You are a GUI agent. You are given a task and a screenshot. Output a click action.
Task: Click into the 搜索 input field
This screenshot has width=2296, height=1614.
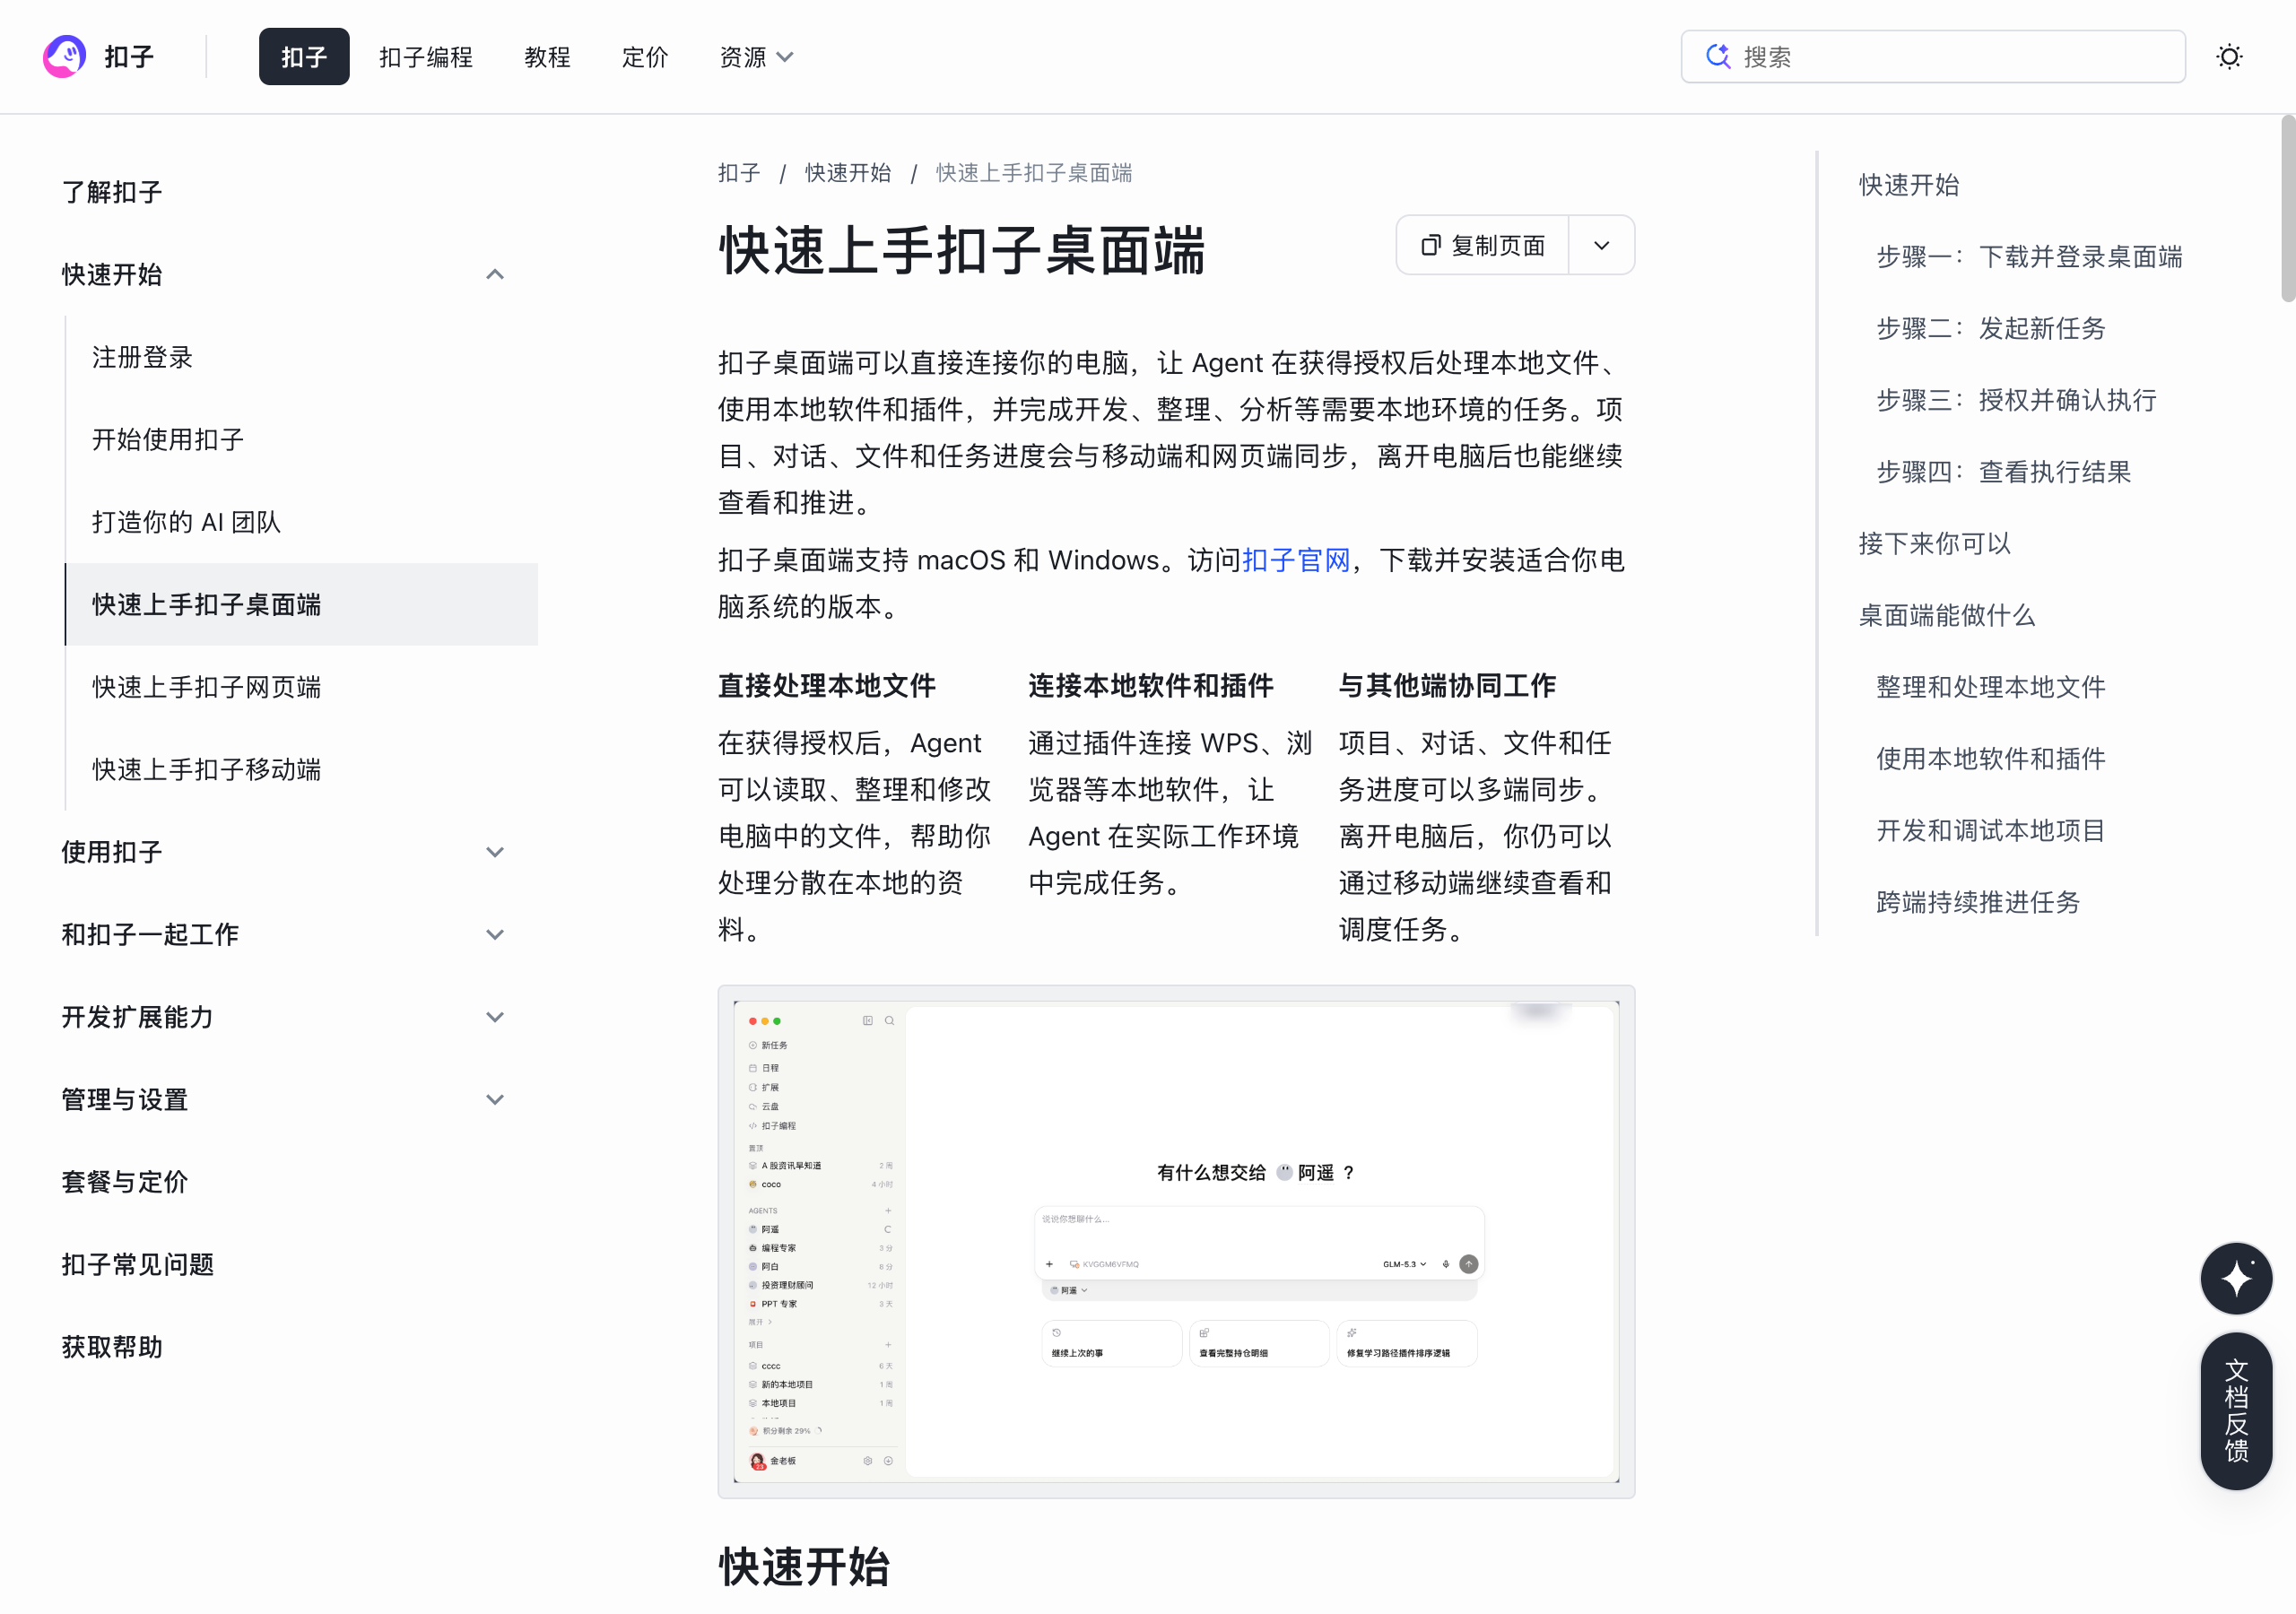pos(1933,57)
